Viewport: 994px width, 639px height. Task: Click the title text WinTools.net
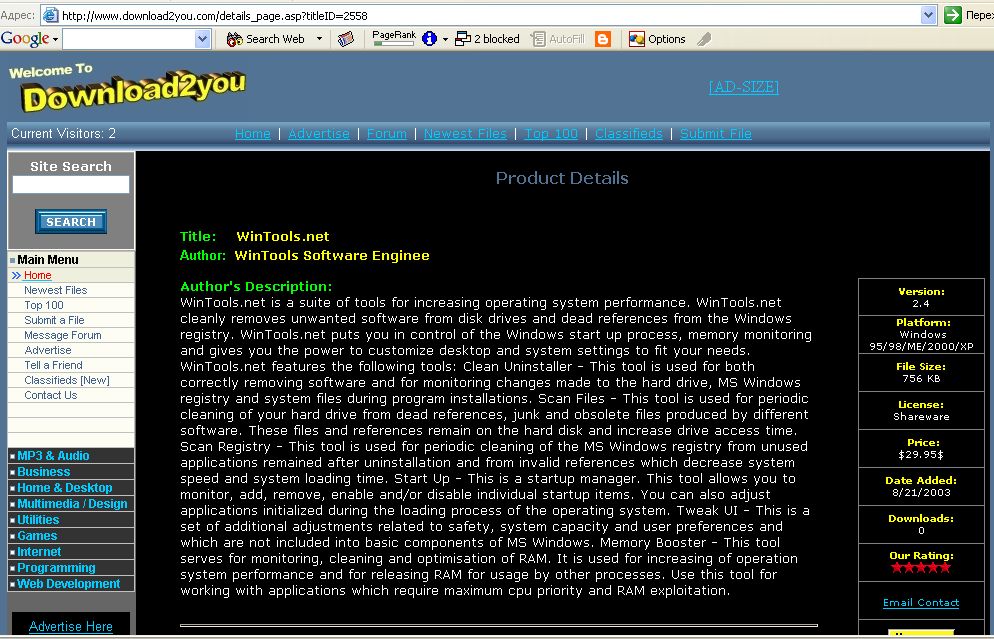(283, 236)
